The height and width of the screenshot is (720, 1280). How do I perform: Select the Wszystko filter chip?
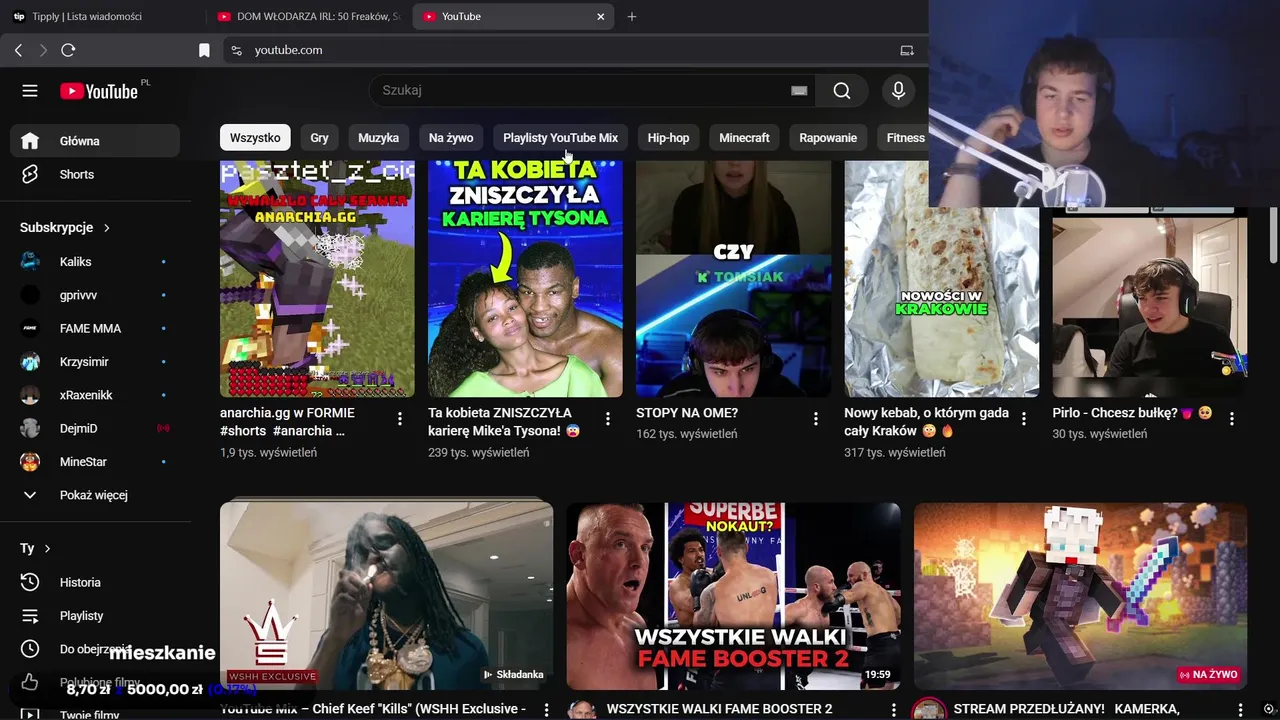pos(255,138)
